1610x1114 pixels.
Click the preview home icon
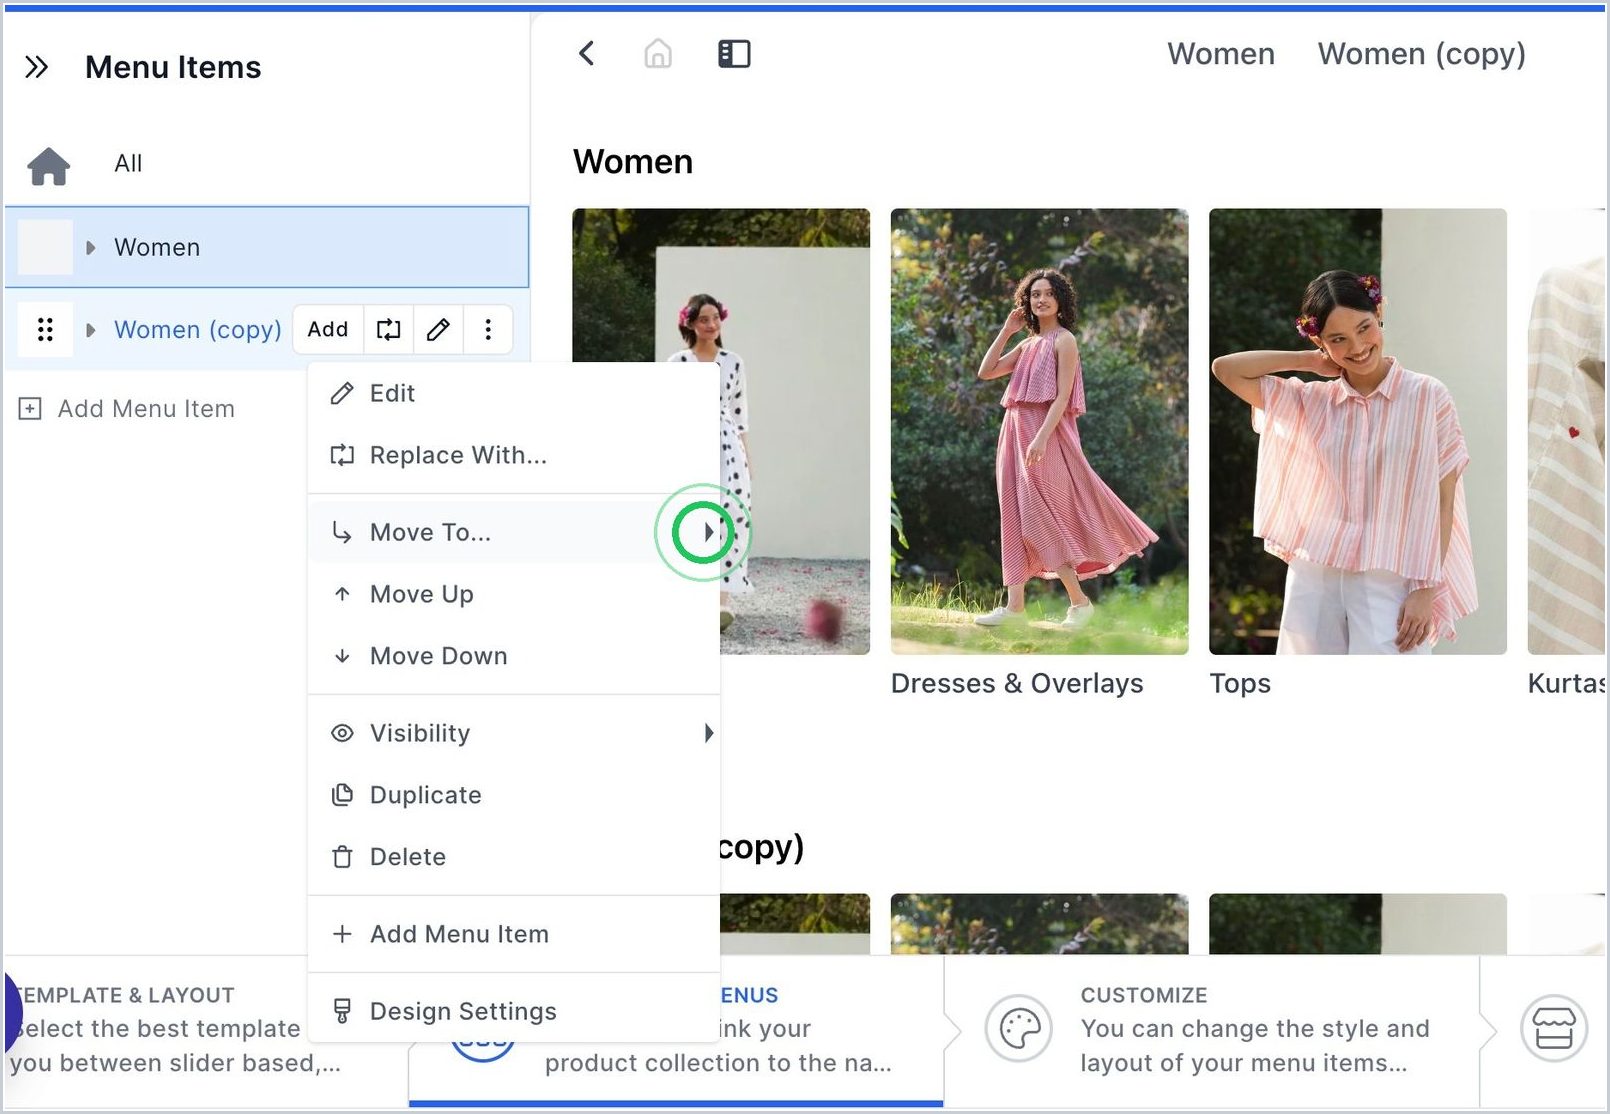tap(658, 53)
